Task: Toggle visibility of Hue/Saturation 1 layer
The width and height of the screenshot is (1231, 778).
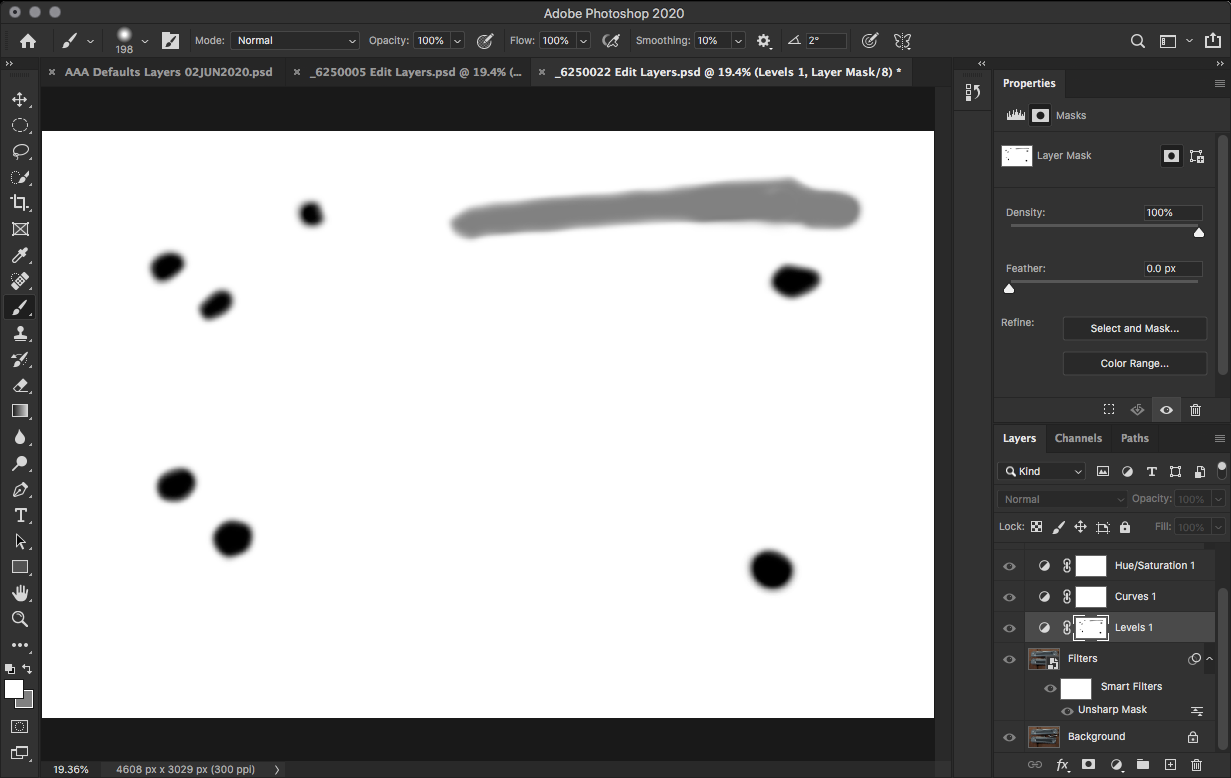Action: click(1008, 565)
